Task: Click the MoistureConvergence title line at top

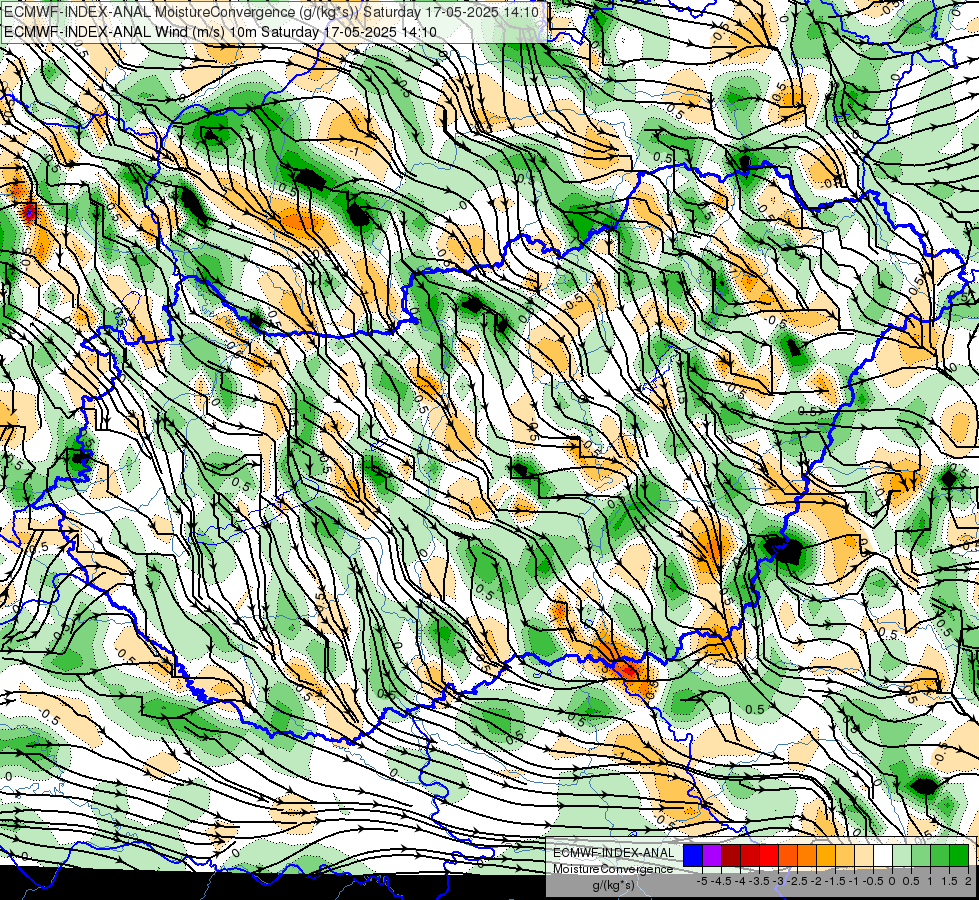Action: [271, 12]
